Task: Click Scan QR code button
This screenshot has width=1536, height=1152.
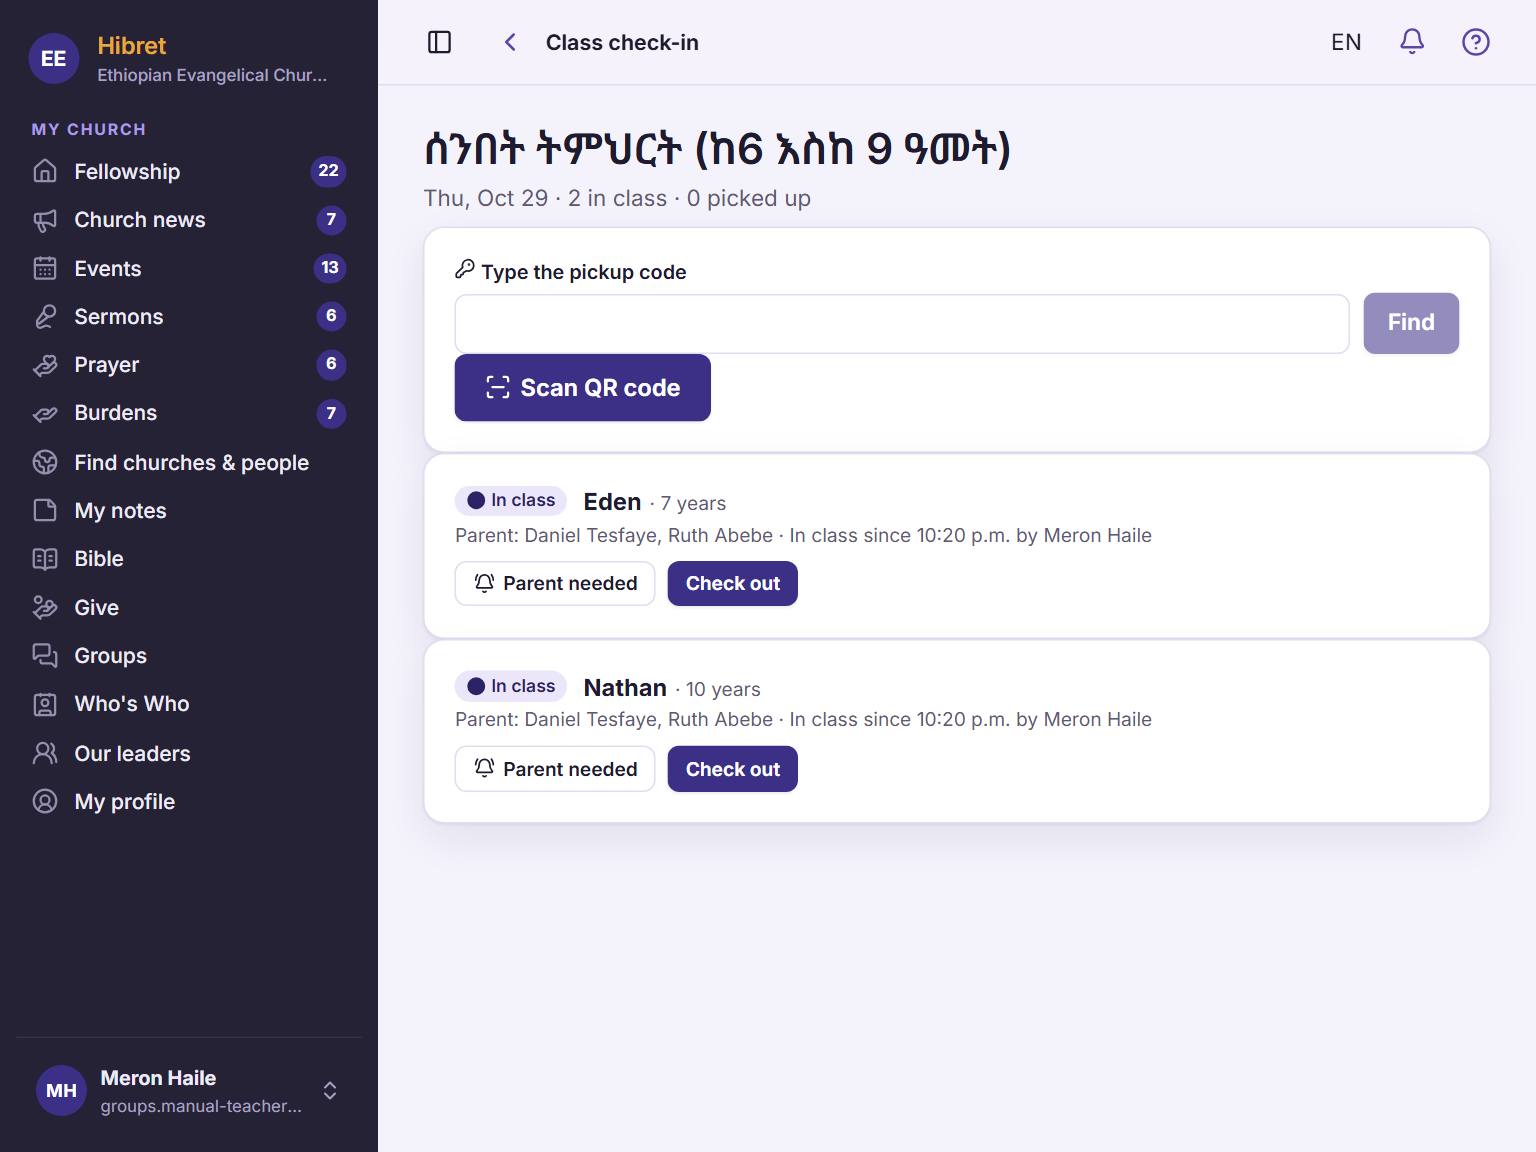Action: pyautogui.click(x=582, y=388)
